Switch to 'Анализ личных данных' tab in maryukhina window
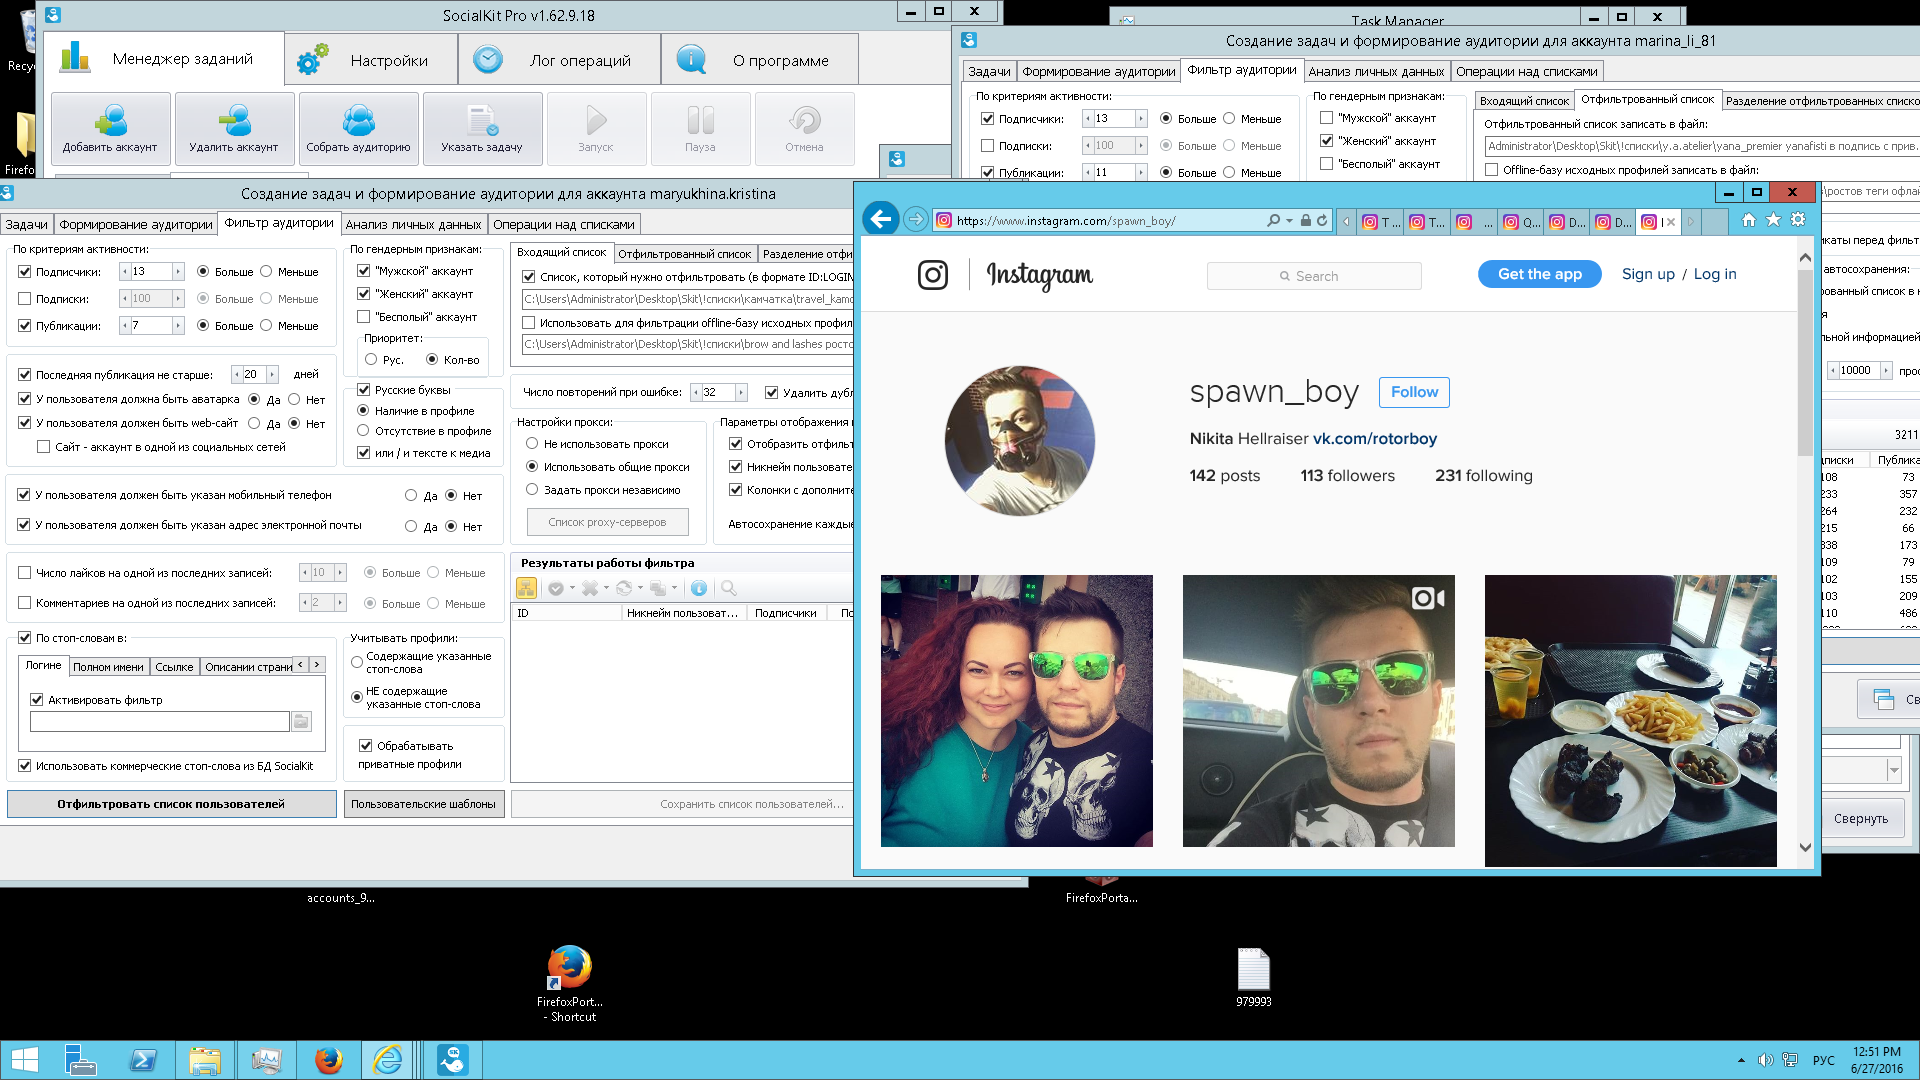1920x1080 pixels. pos(413,225)
